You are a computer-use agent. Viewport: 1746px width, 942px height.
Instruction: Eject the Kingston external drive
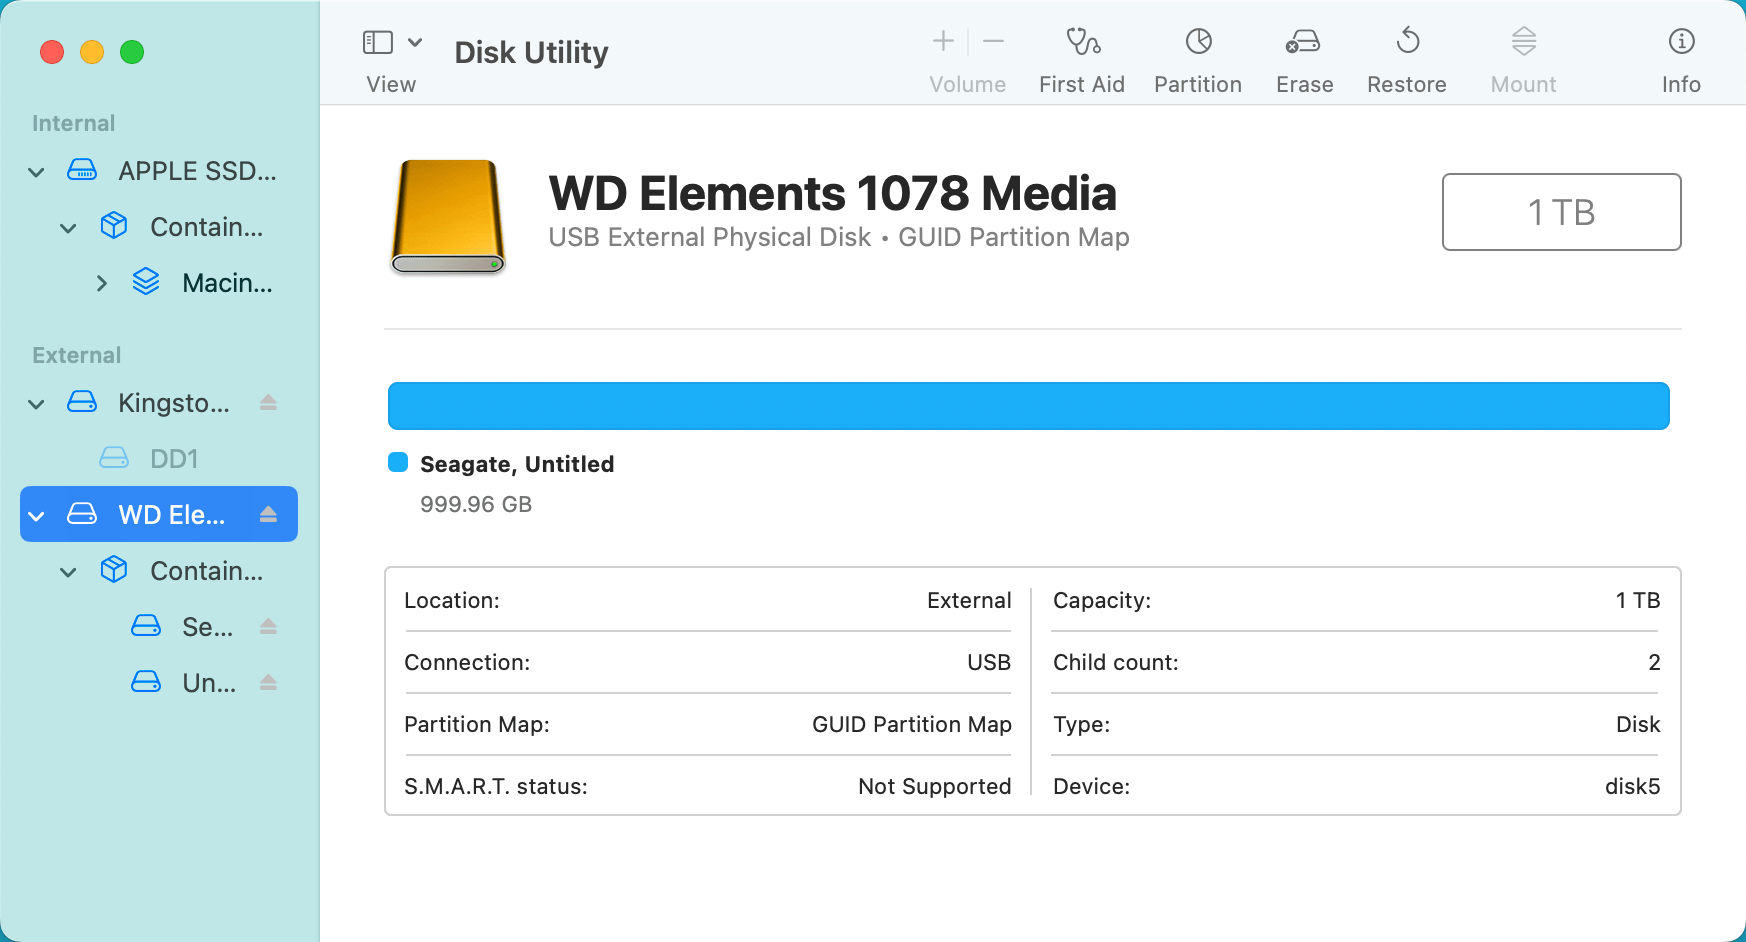point(268,403)
